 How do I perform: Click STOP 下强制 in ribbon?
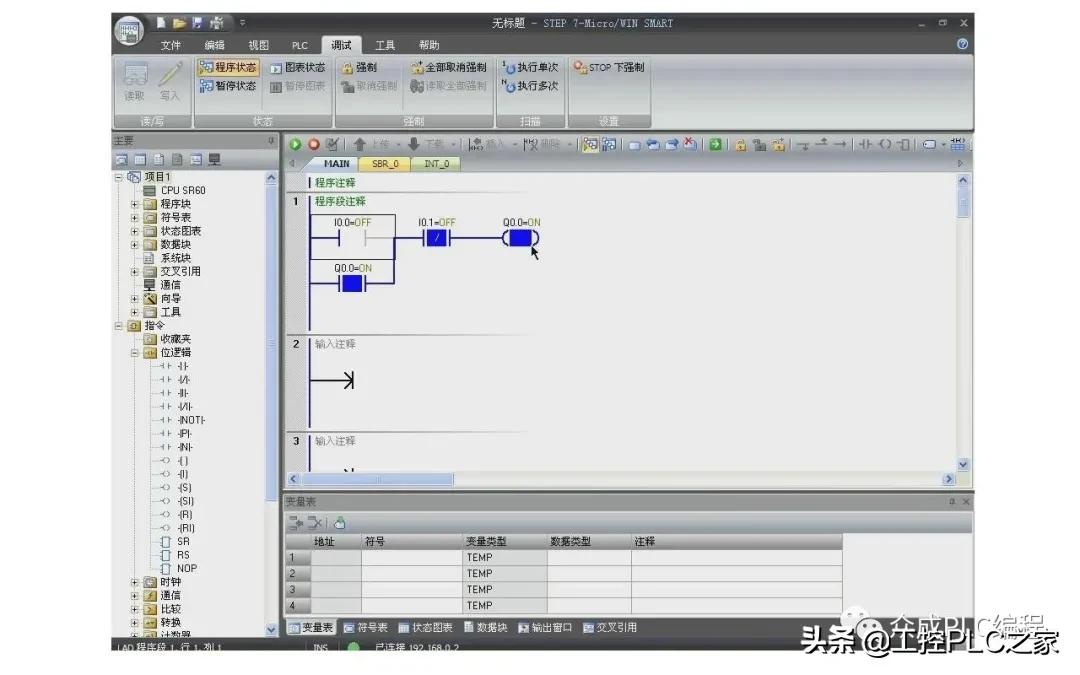click(609, 67)
